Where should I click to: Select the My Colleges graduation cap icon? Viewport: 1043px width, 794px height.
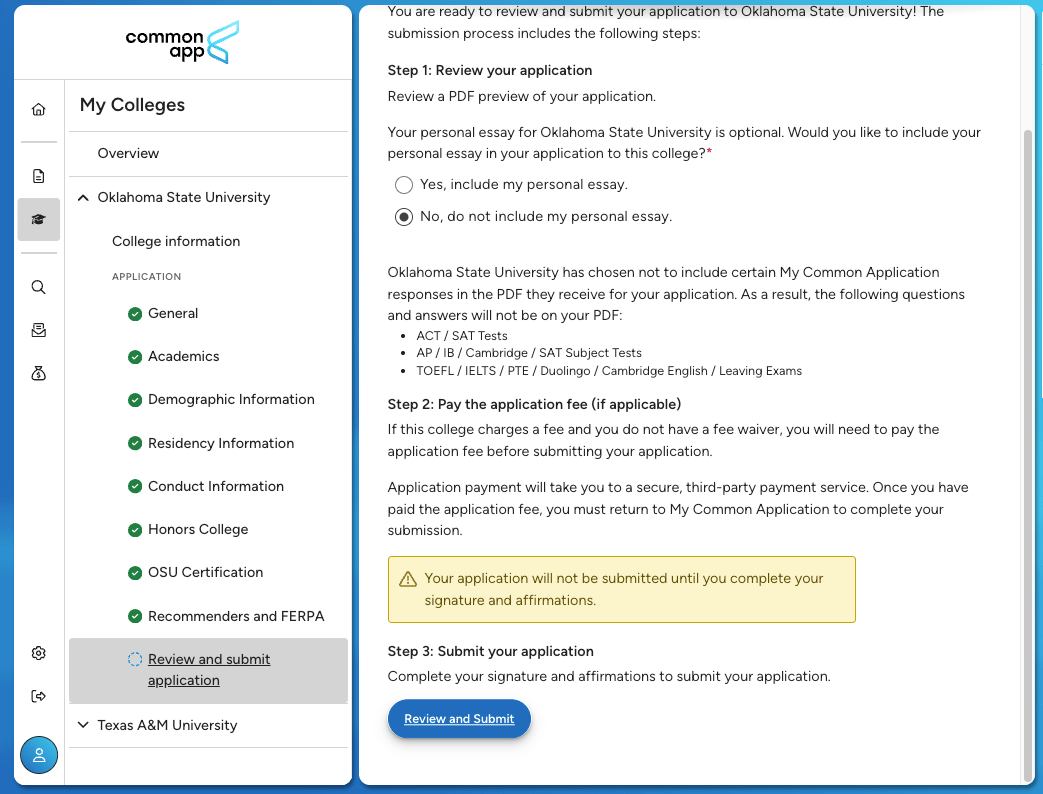(x=39, y=219)
